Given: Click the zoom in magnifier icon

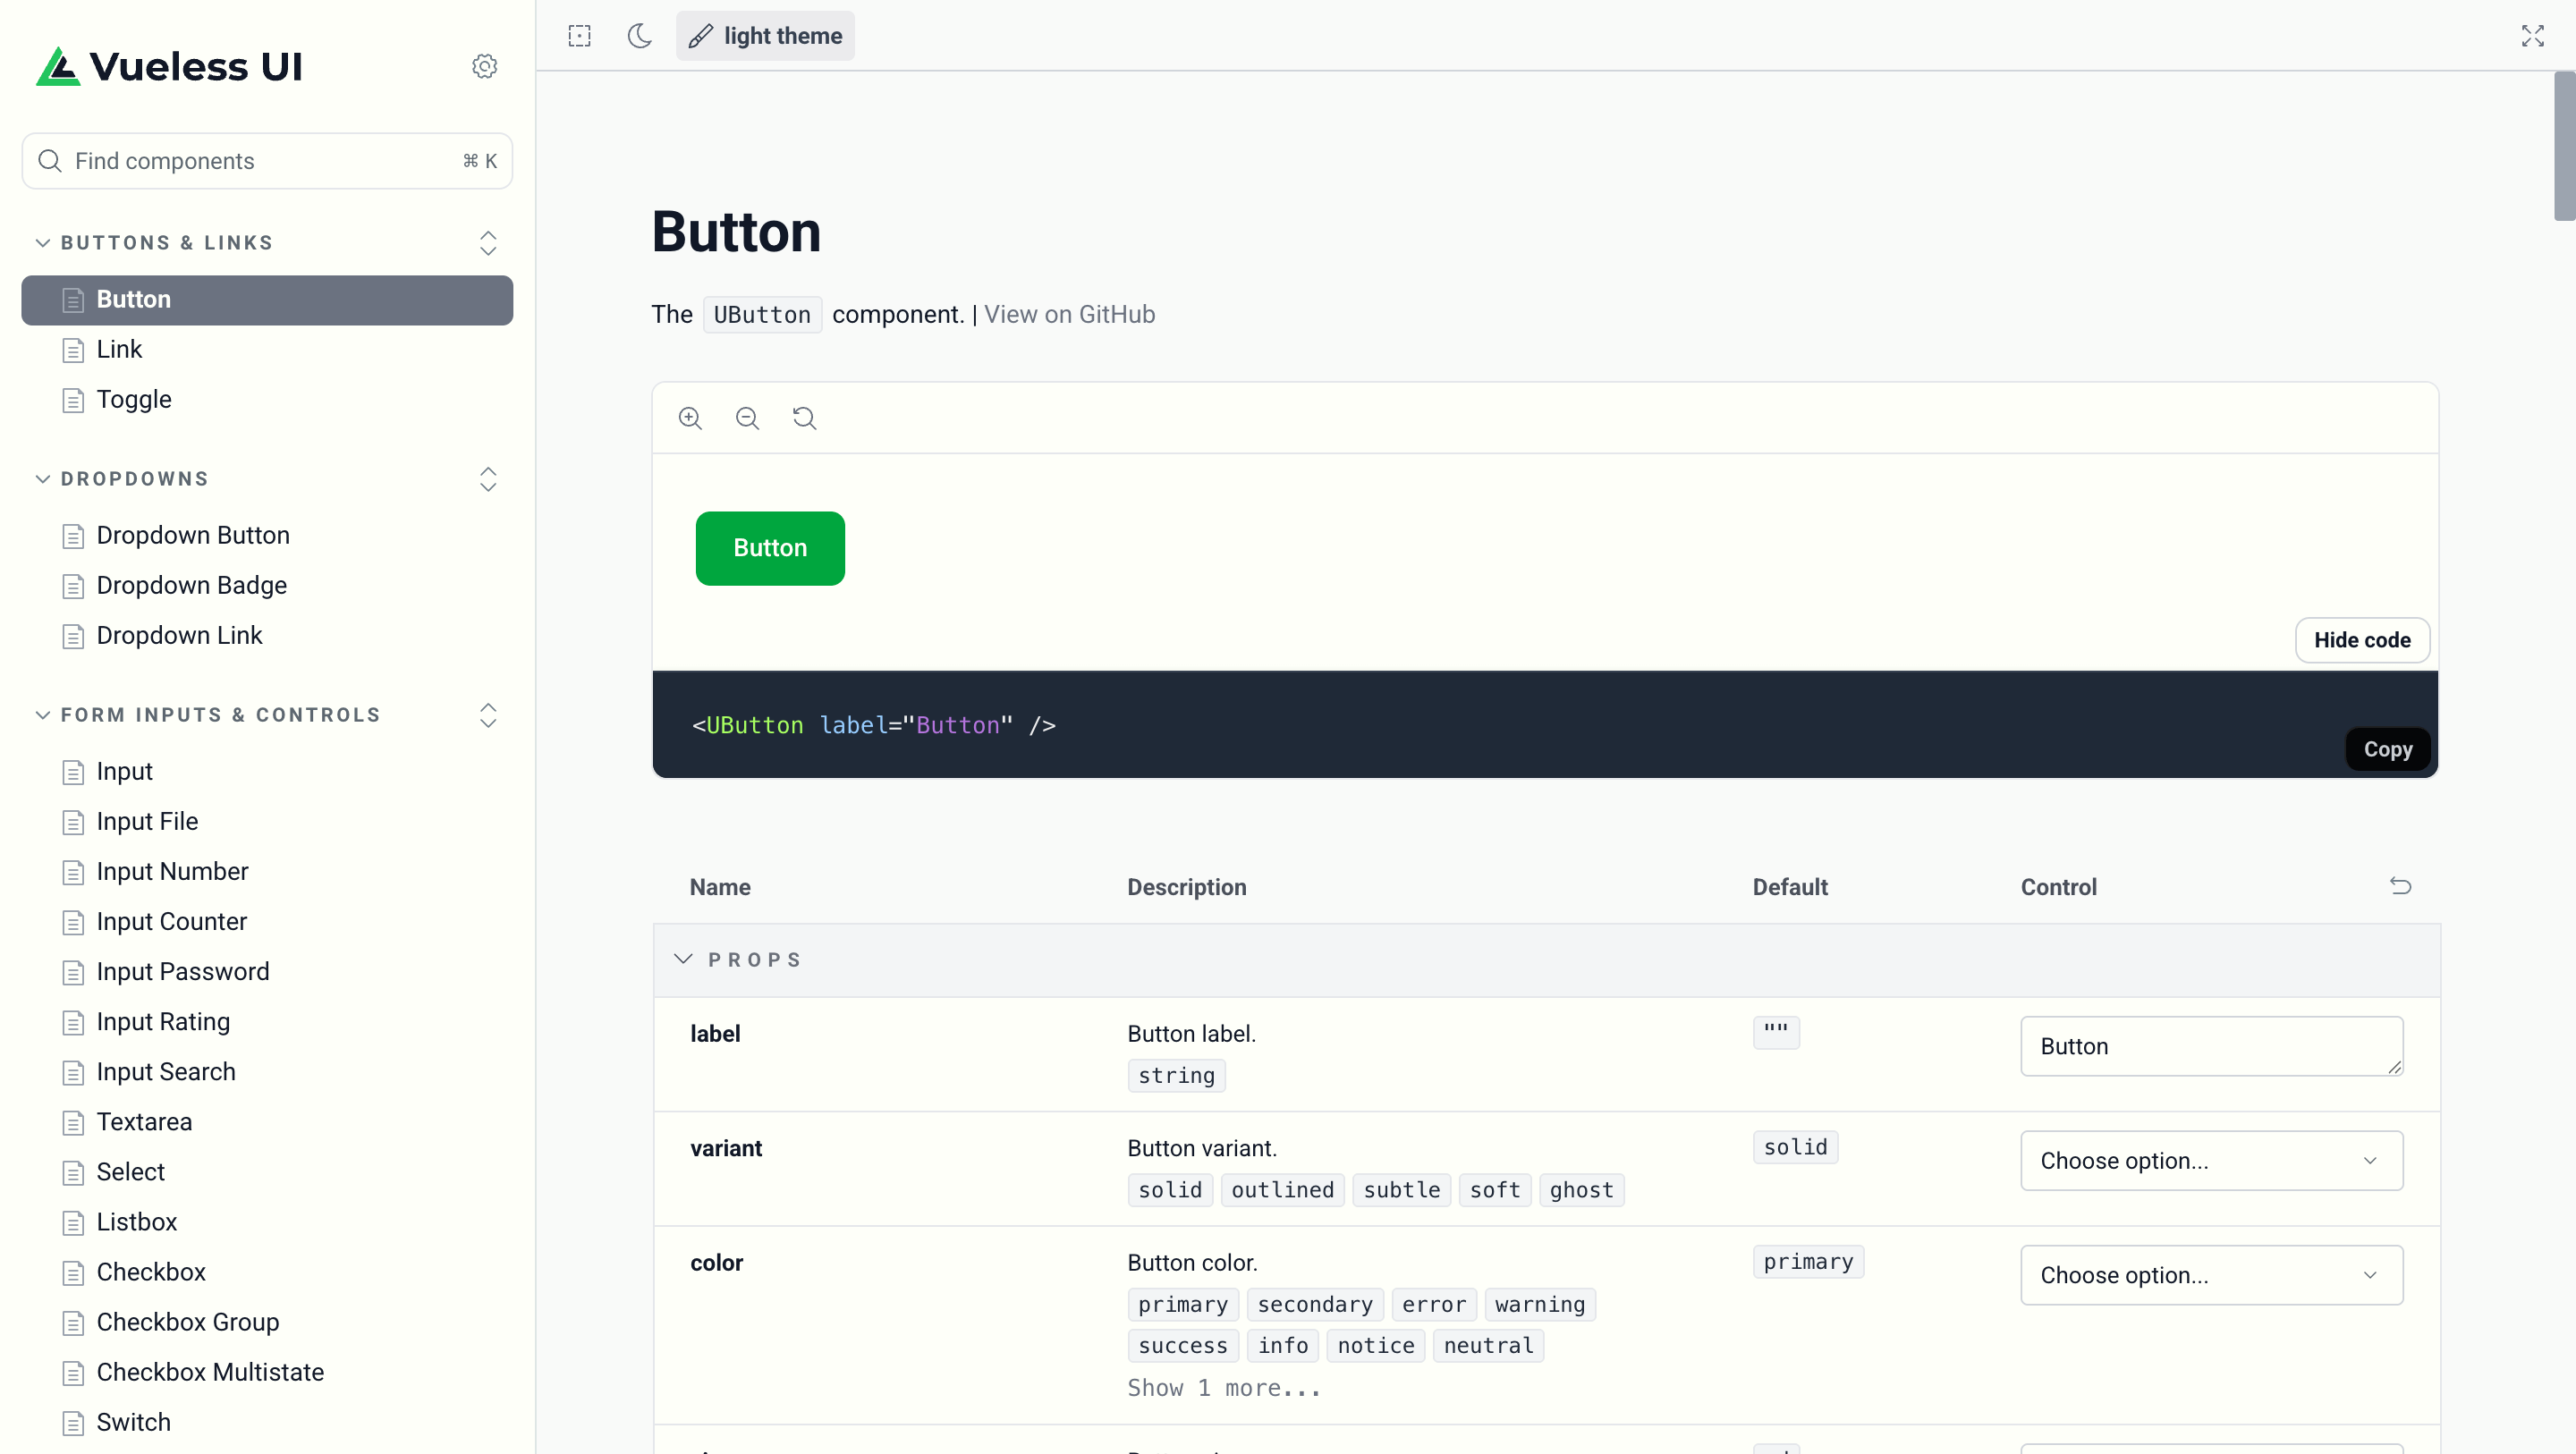Looking at the screenshot, I should coord(690,418).
